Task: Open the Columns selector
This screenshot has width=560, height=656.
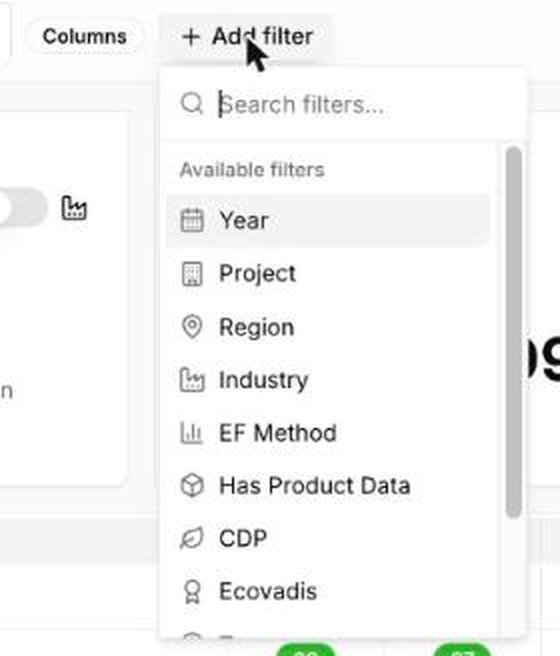Action: (x=84, y=37)
